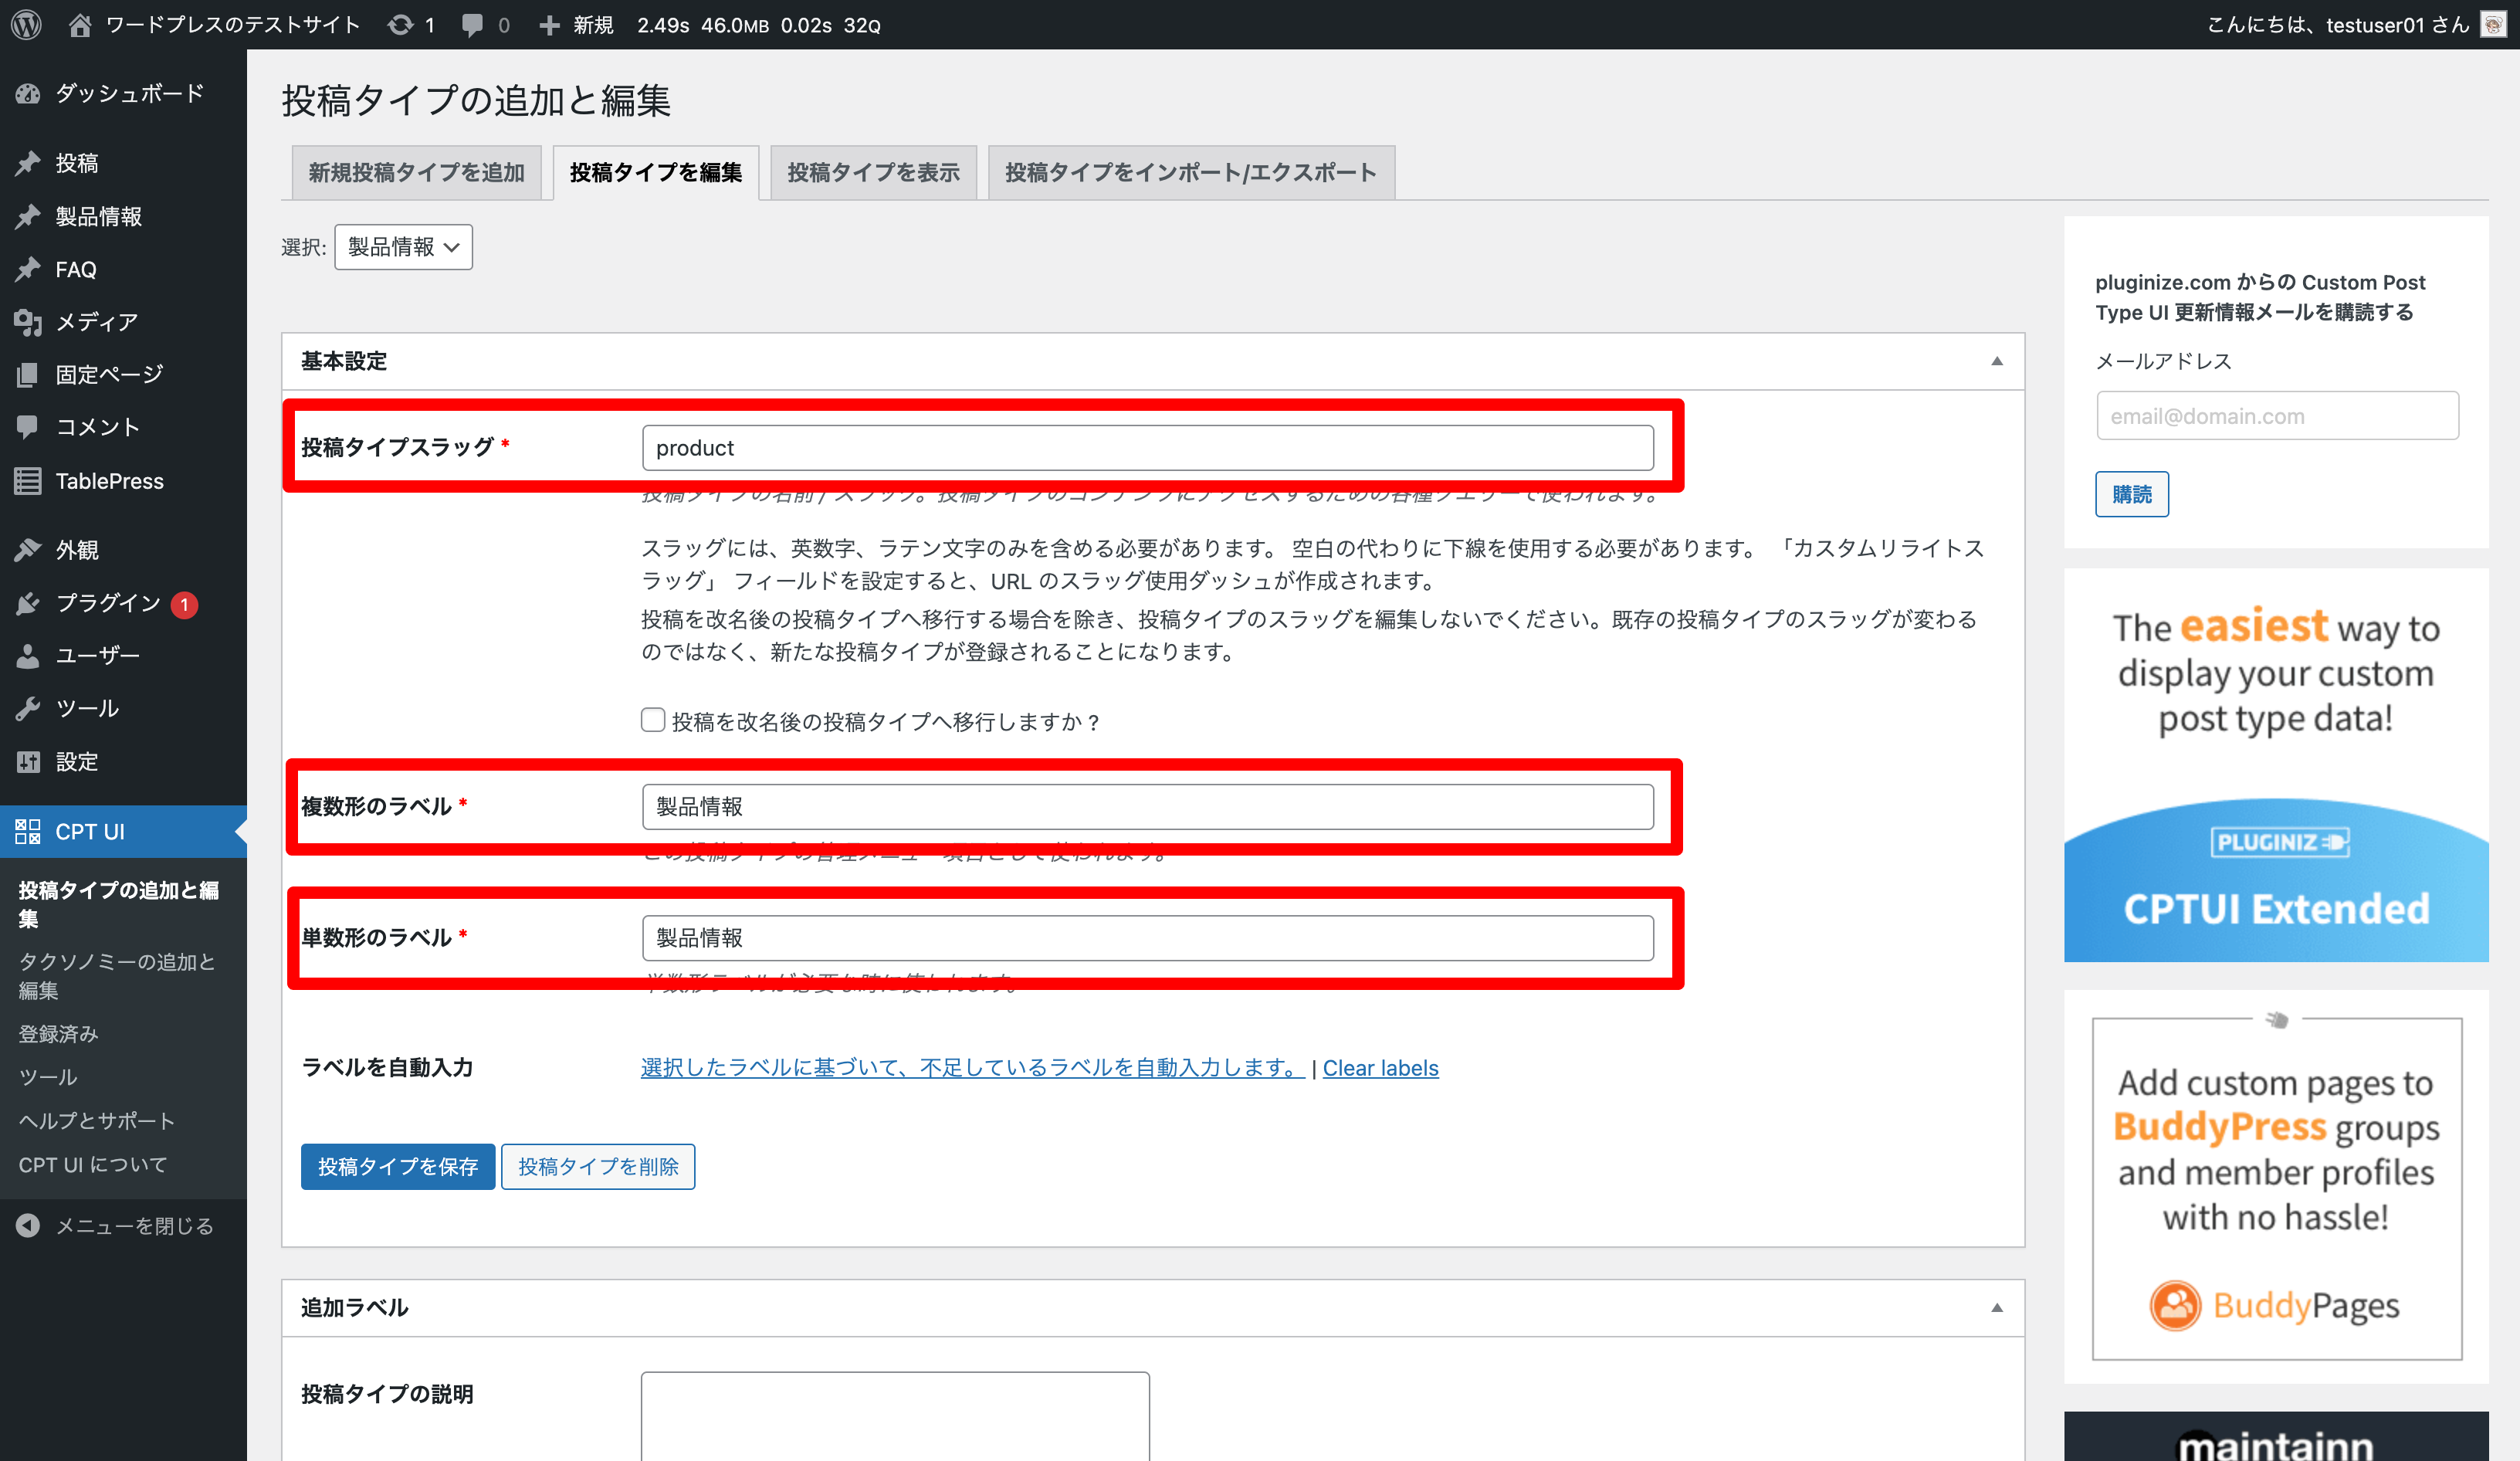Click the 固定ページ pages icon
2520x1461 pixels.
(x=28, y=375)
